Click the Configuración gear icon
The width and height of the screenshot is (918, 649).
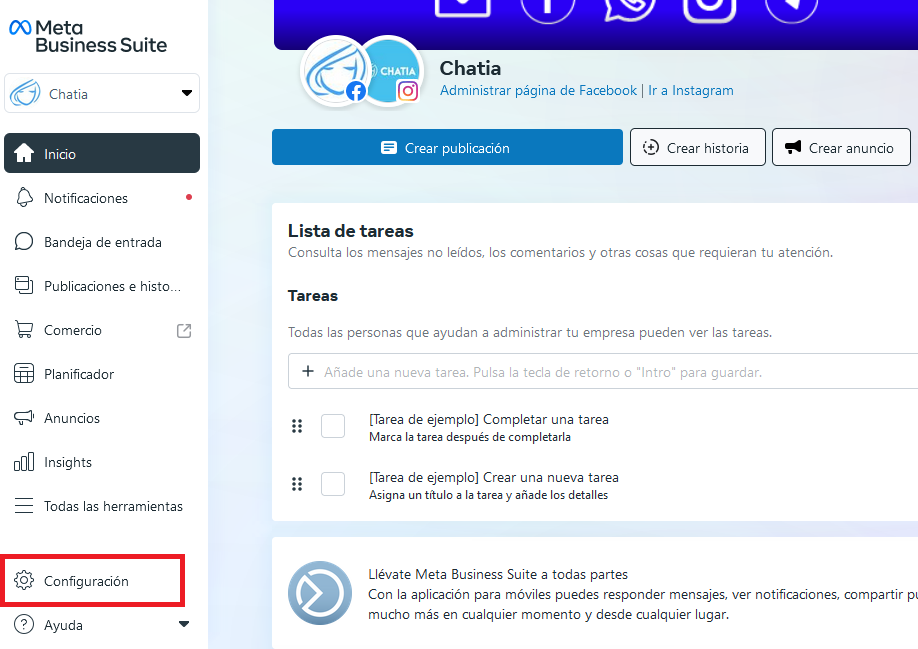point(24,580)
